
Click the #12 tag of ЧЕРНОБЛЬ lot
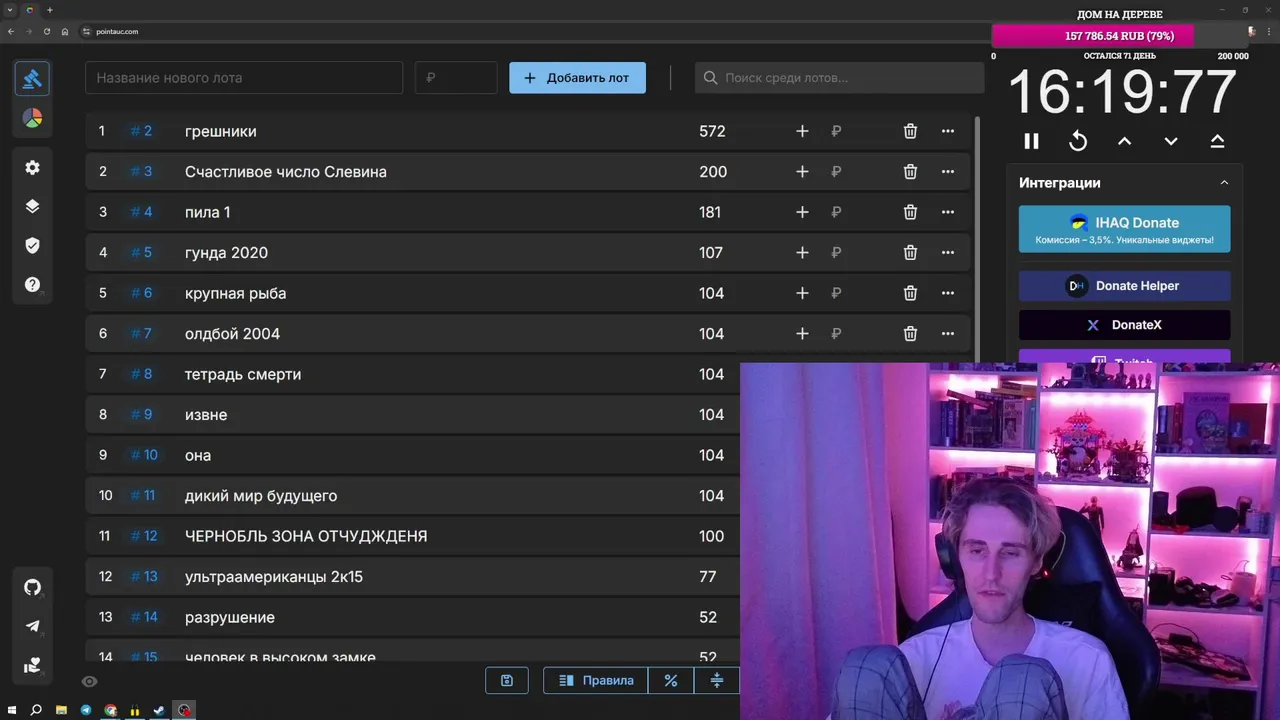click(x=144, y=536)
